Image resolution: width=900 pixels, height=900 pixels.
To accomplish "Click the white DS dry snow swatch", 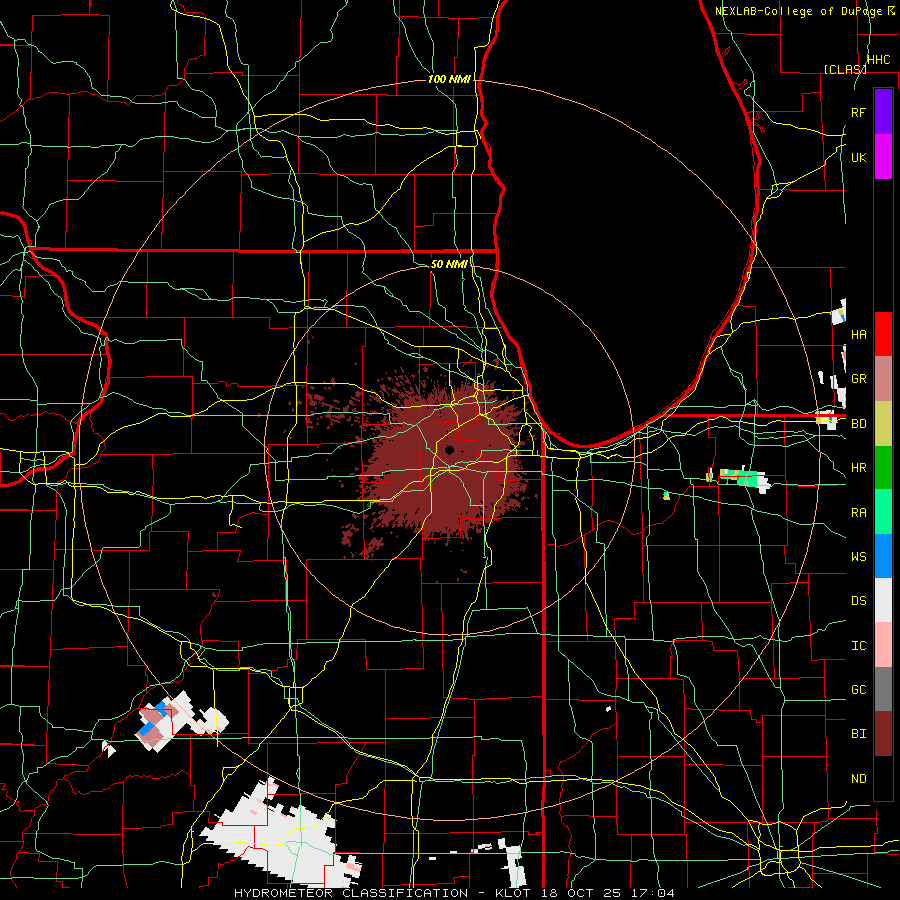I will 883,600.
